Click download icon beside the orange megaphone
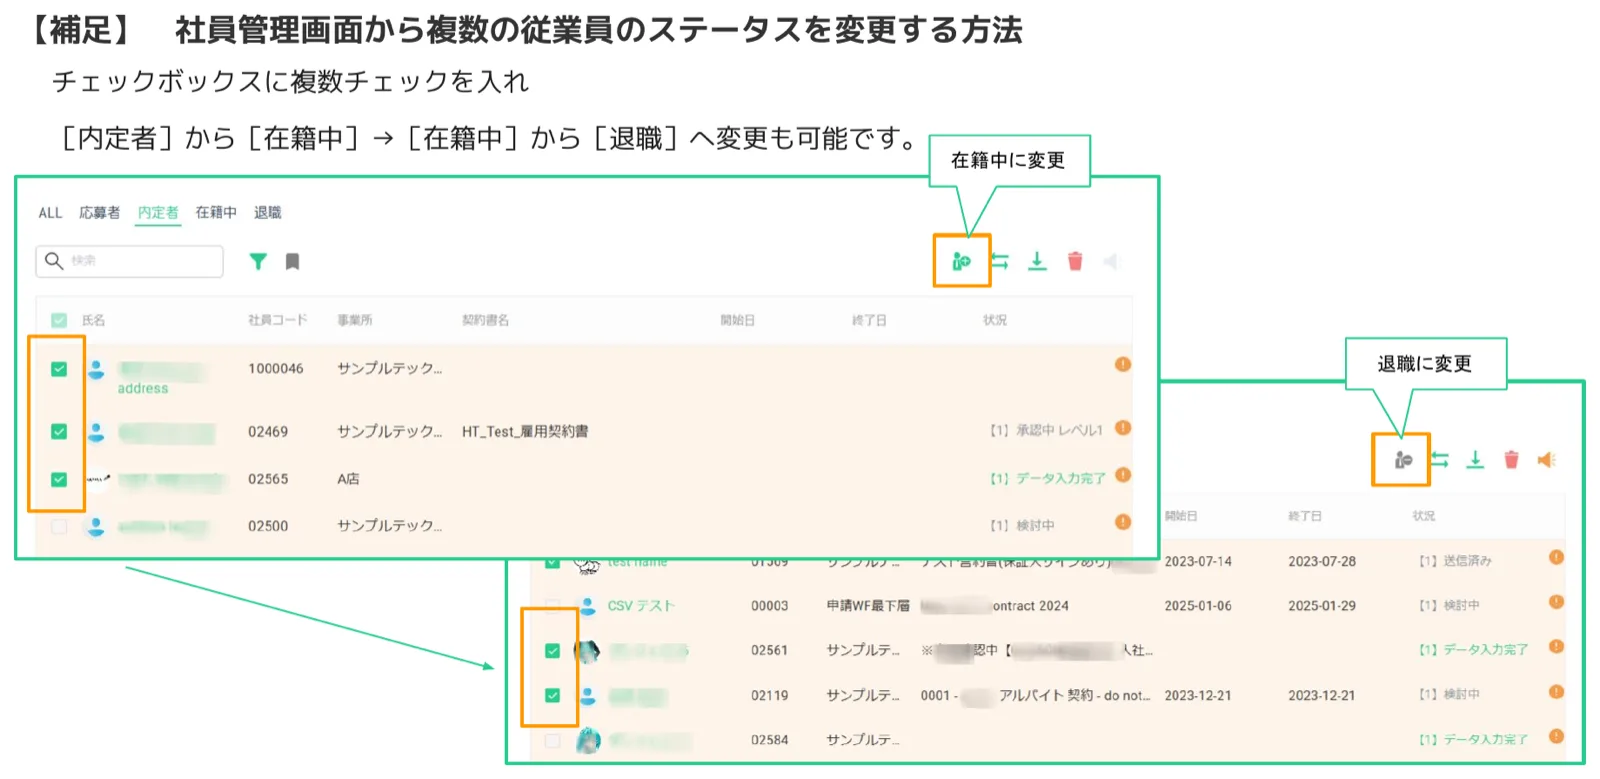 tap(1475, 460)
